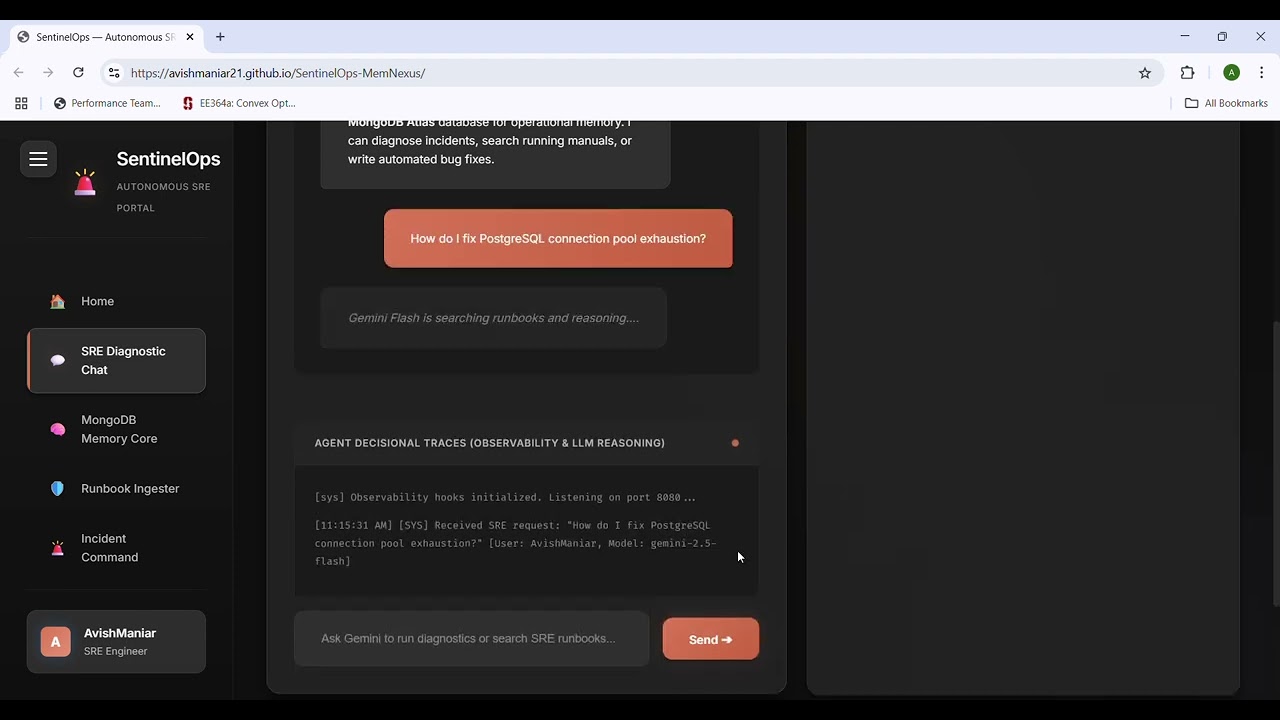Image resolution: width=1280 pixels, height=720 pixels.
Task: Click the browser back arrow
Action: click(18, 73)
